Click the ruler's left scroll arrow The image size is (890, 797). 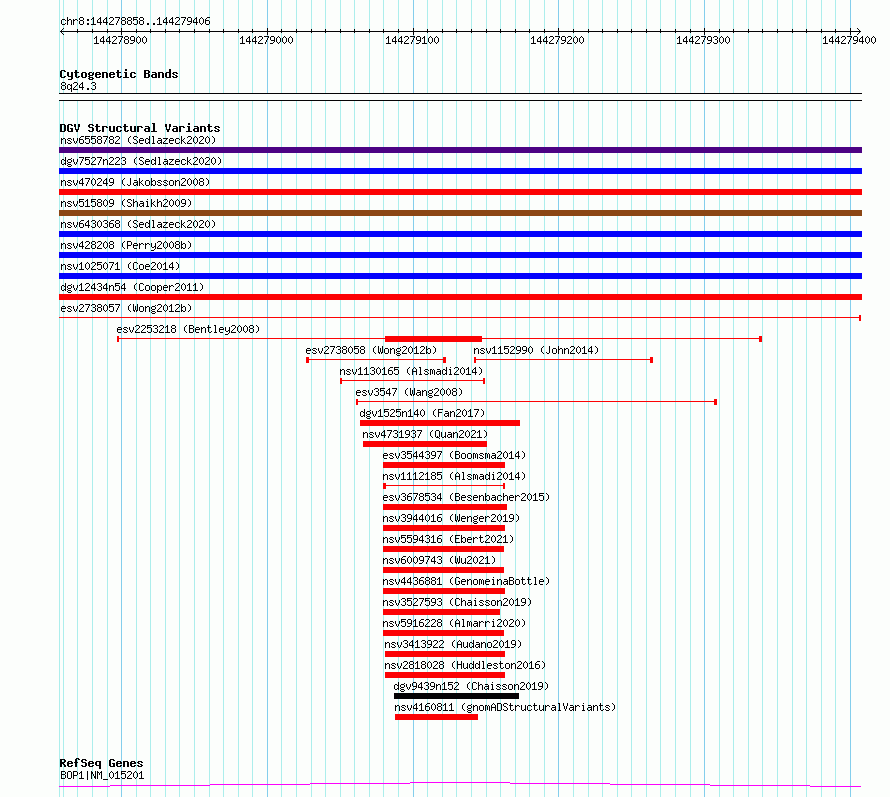pos(62,32)
